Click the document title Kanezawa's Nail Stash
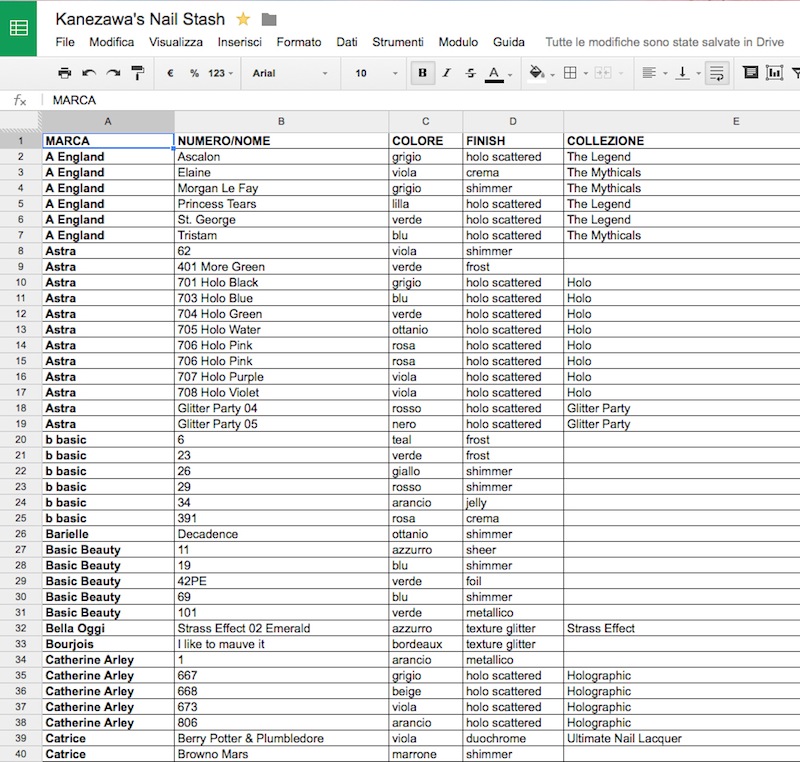 [x=140, y=19]
